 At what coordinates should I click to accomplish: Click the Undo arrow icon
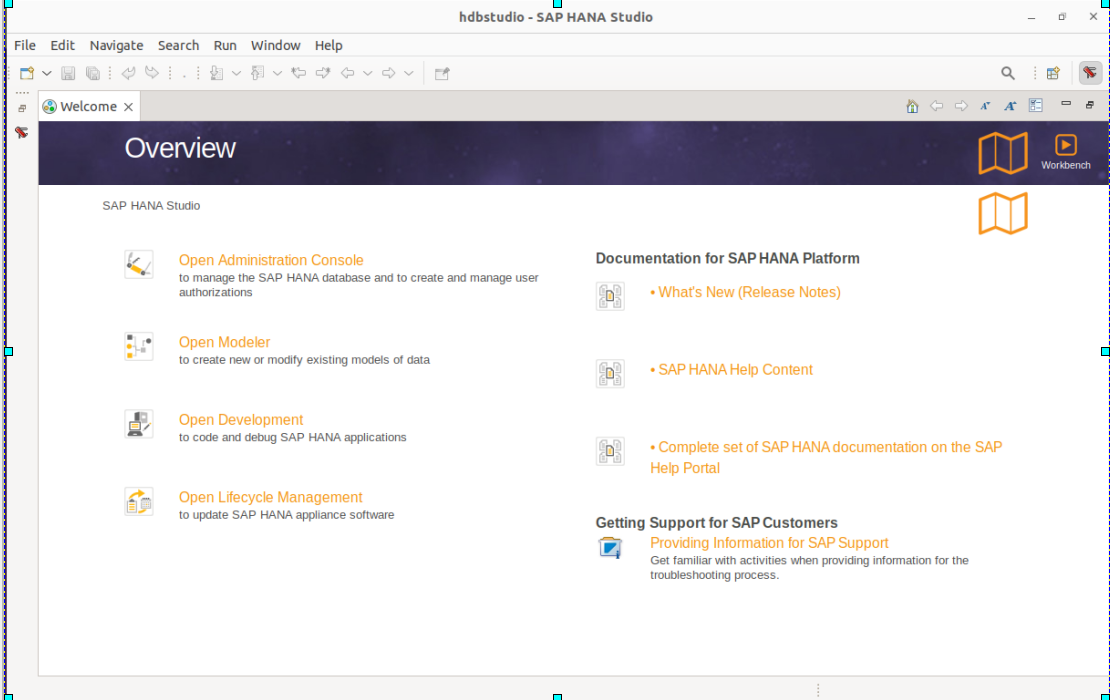pos(129,72)
